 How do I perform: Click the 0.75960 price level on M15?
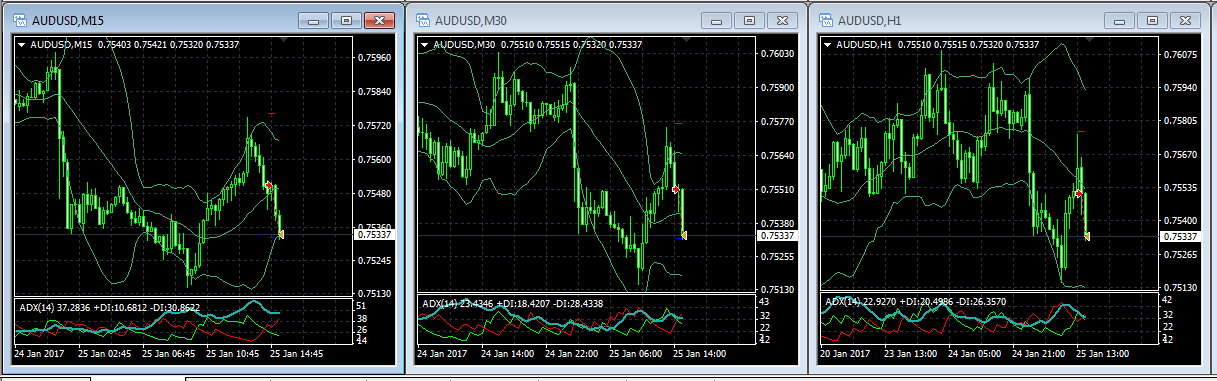[x=376, y=58]
